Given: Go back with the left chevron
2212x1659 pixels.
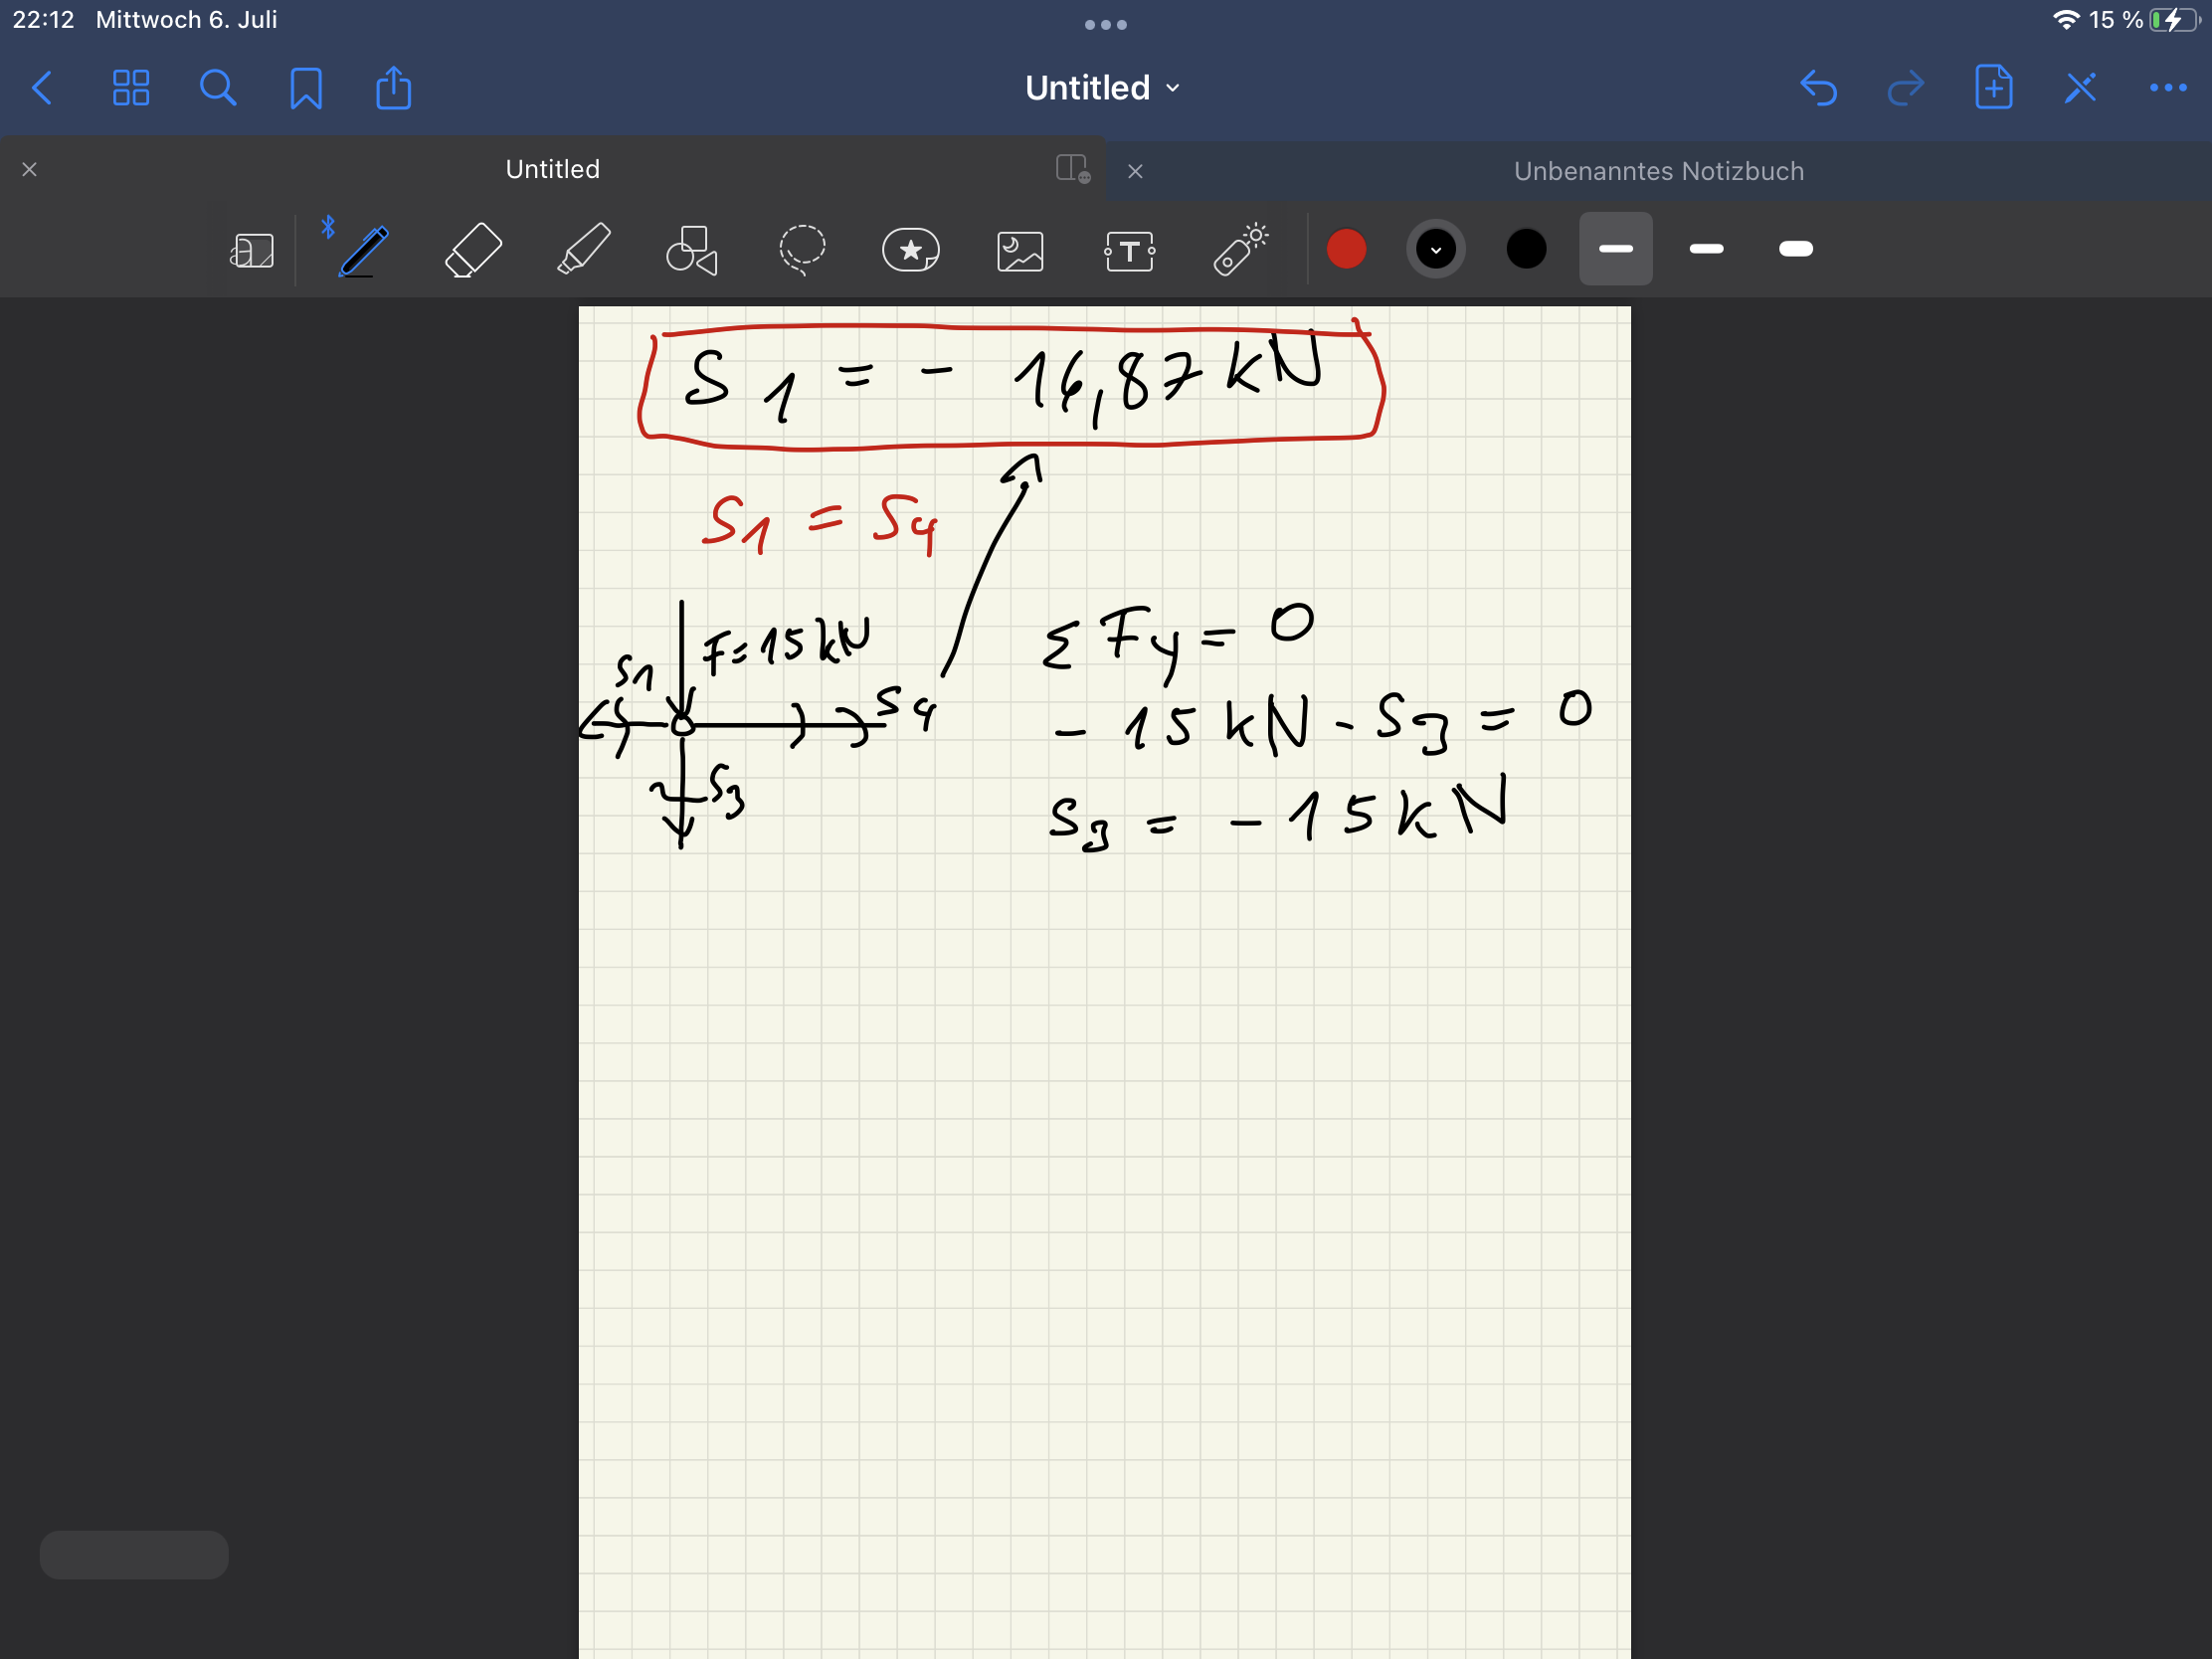Looking at the screenshot, I should [42, 88].
